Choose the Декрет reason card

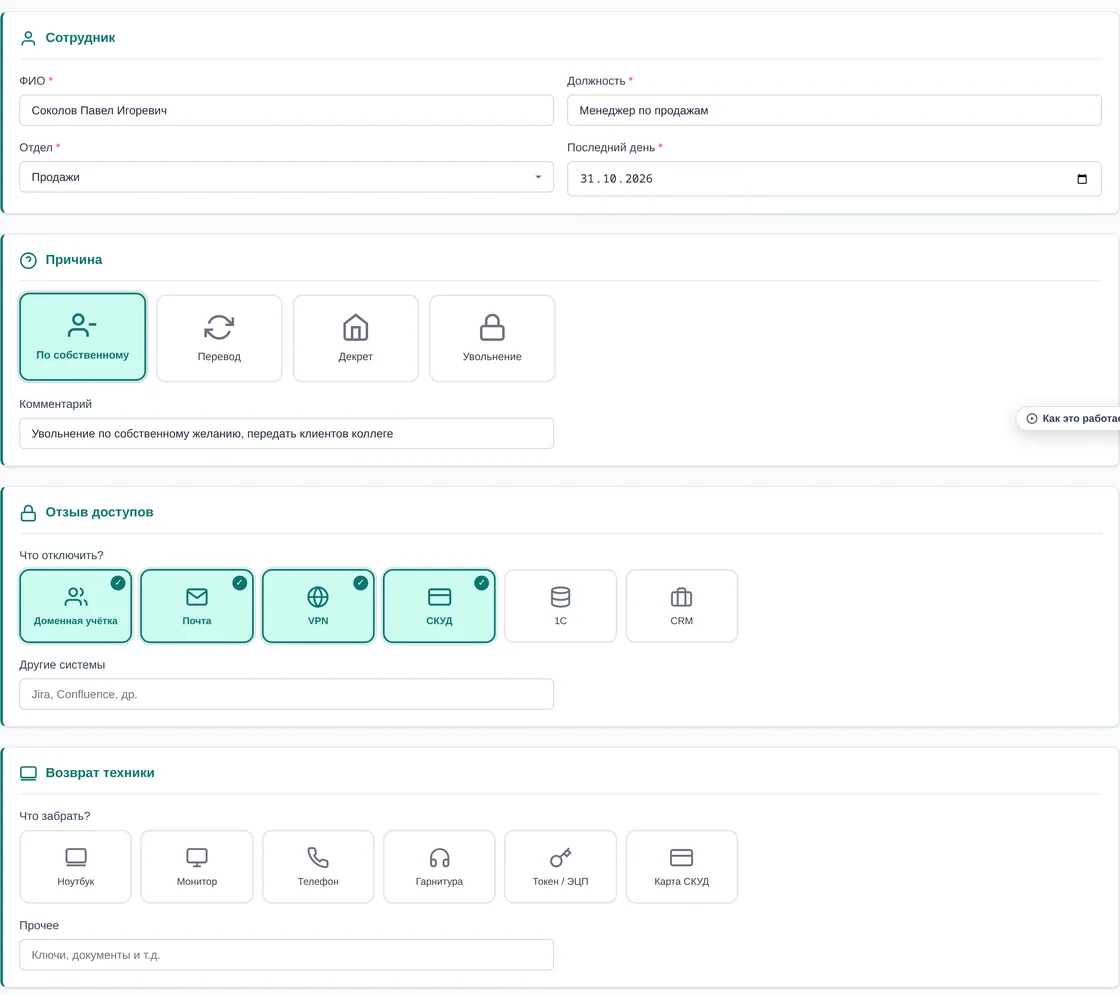355,338
